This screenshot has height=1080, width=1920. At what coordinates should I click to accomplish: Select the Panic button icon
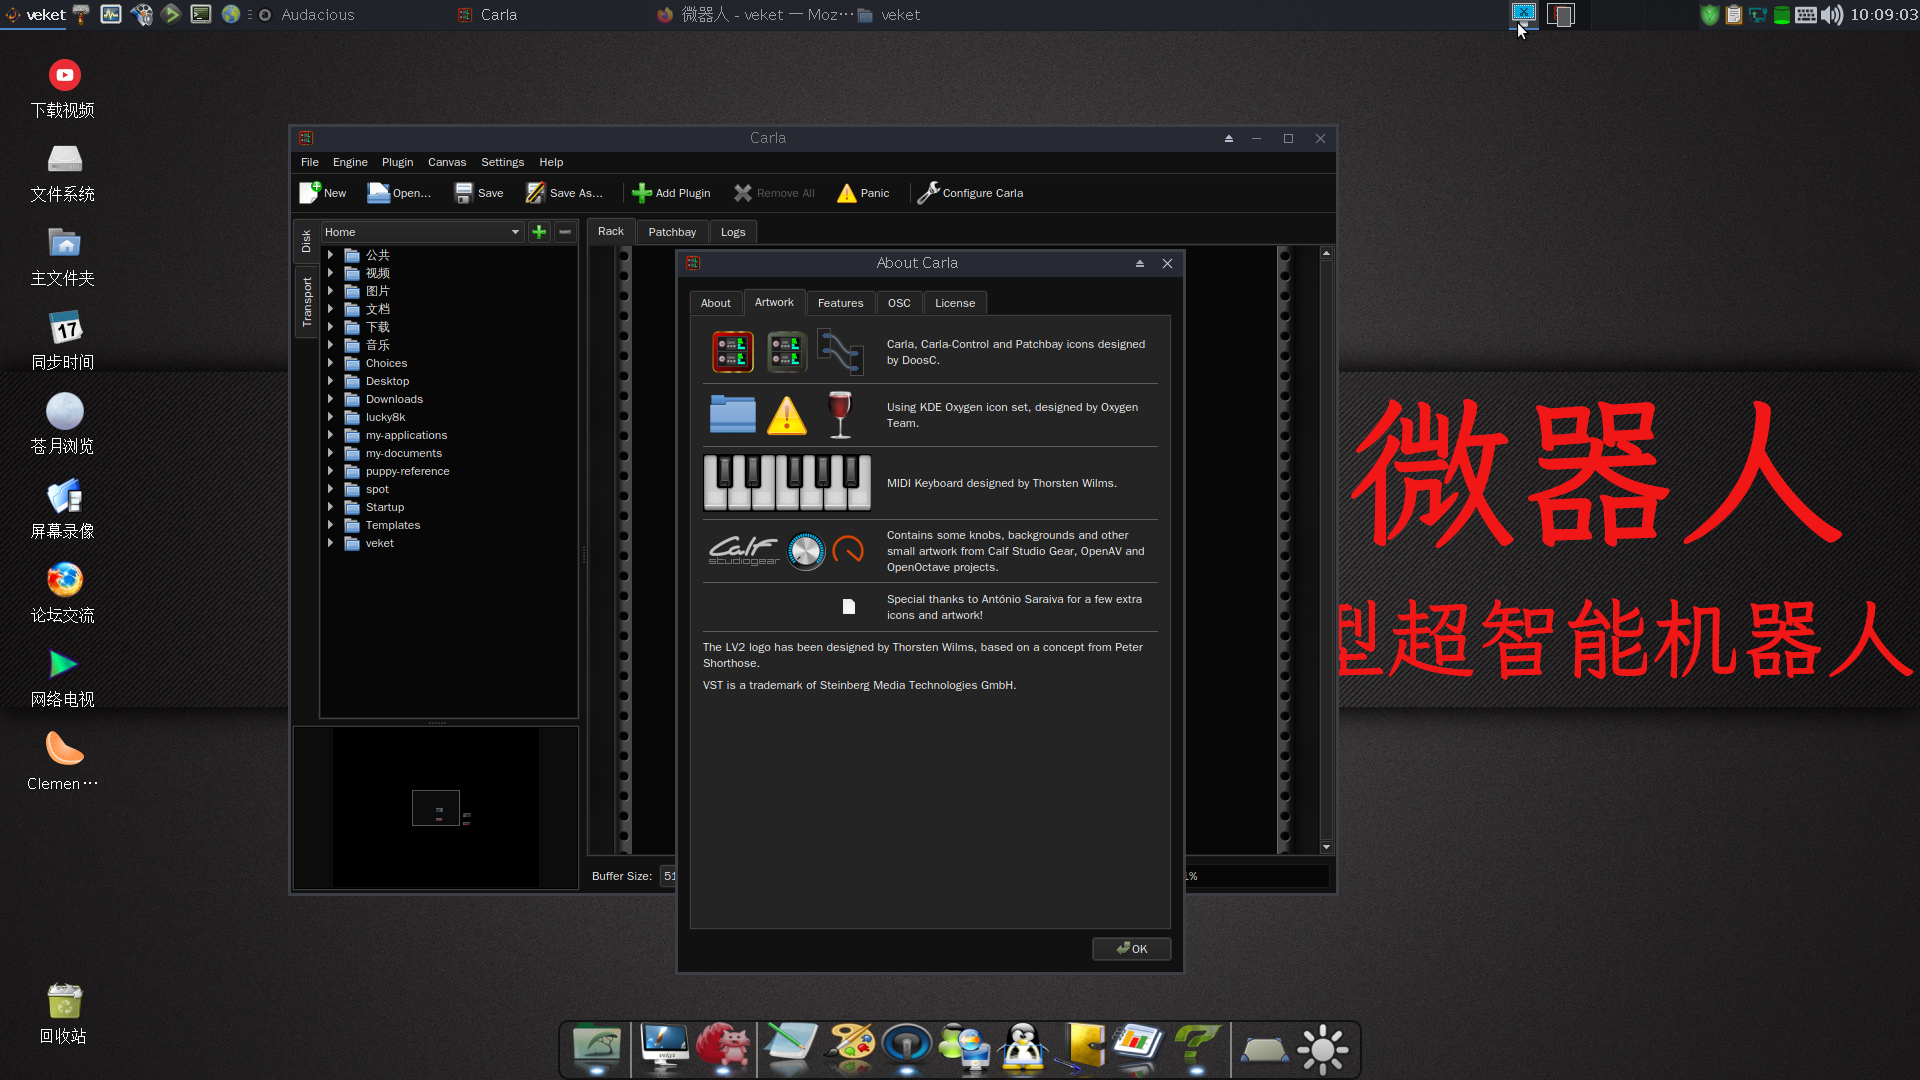pos(845,191)
